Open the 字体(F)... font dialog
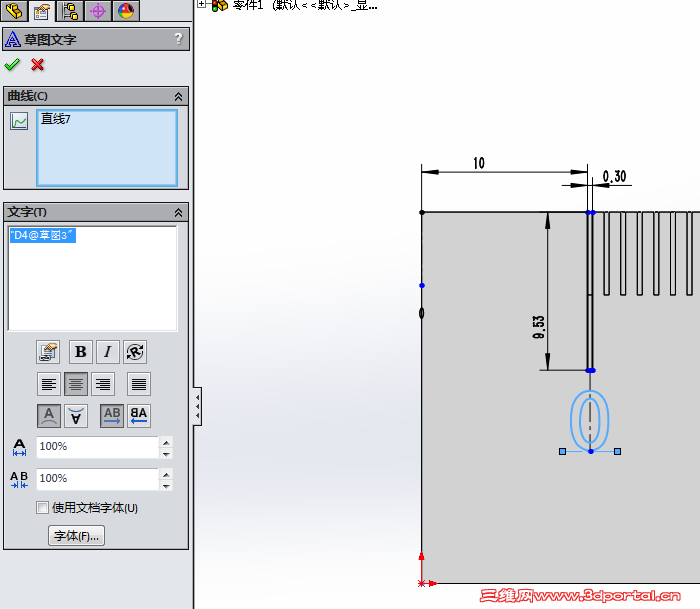 (x=76, y=536)
